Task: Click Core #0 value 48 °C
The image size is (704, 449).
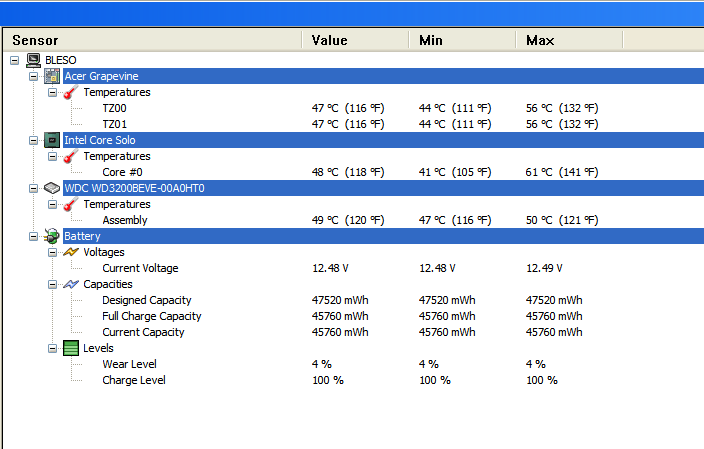Action: (348, 172)
